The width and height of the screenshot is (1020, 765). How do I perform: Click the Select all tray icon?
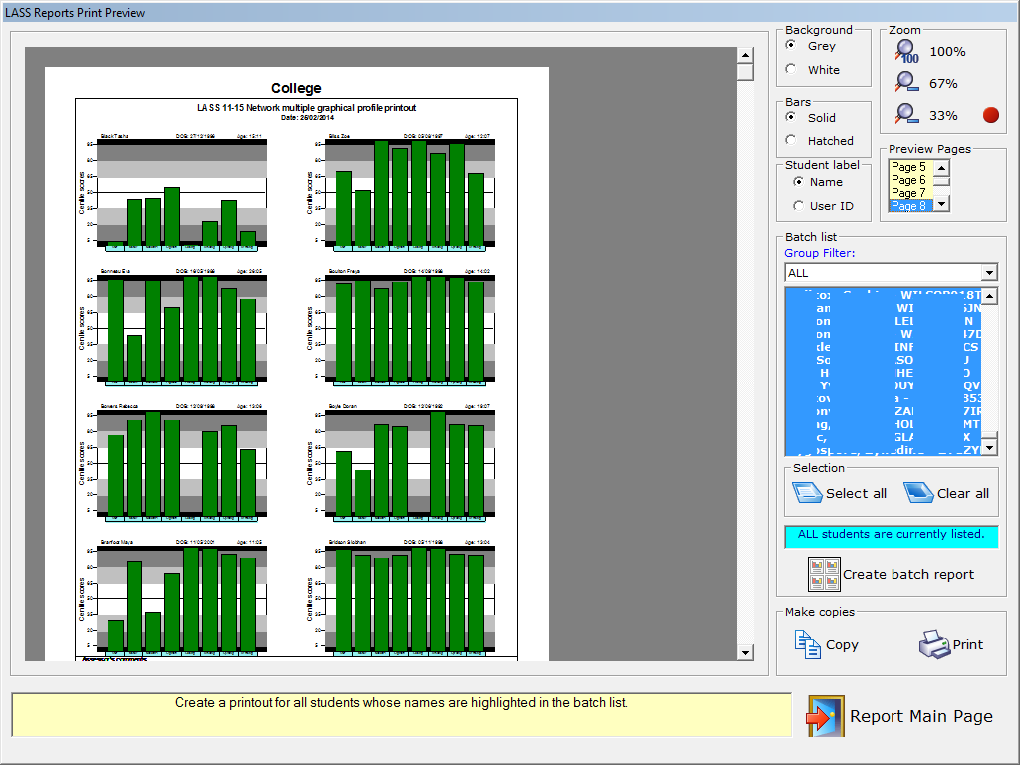tap(807, 492)
